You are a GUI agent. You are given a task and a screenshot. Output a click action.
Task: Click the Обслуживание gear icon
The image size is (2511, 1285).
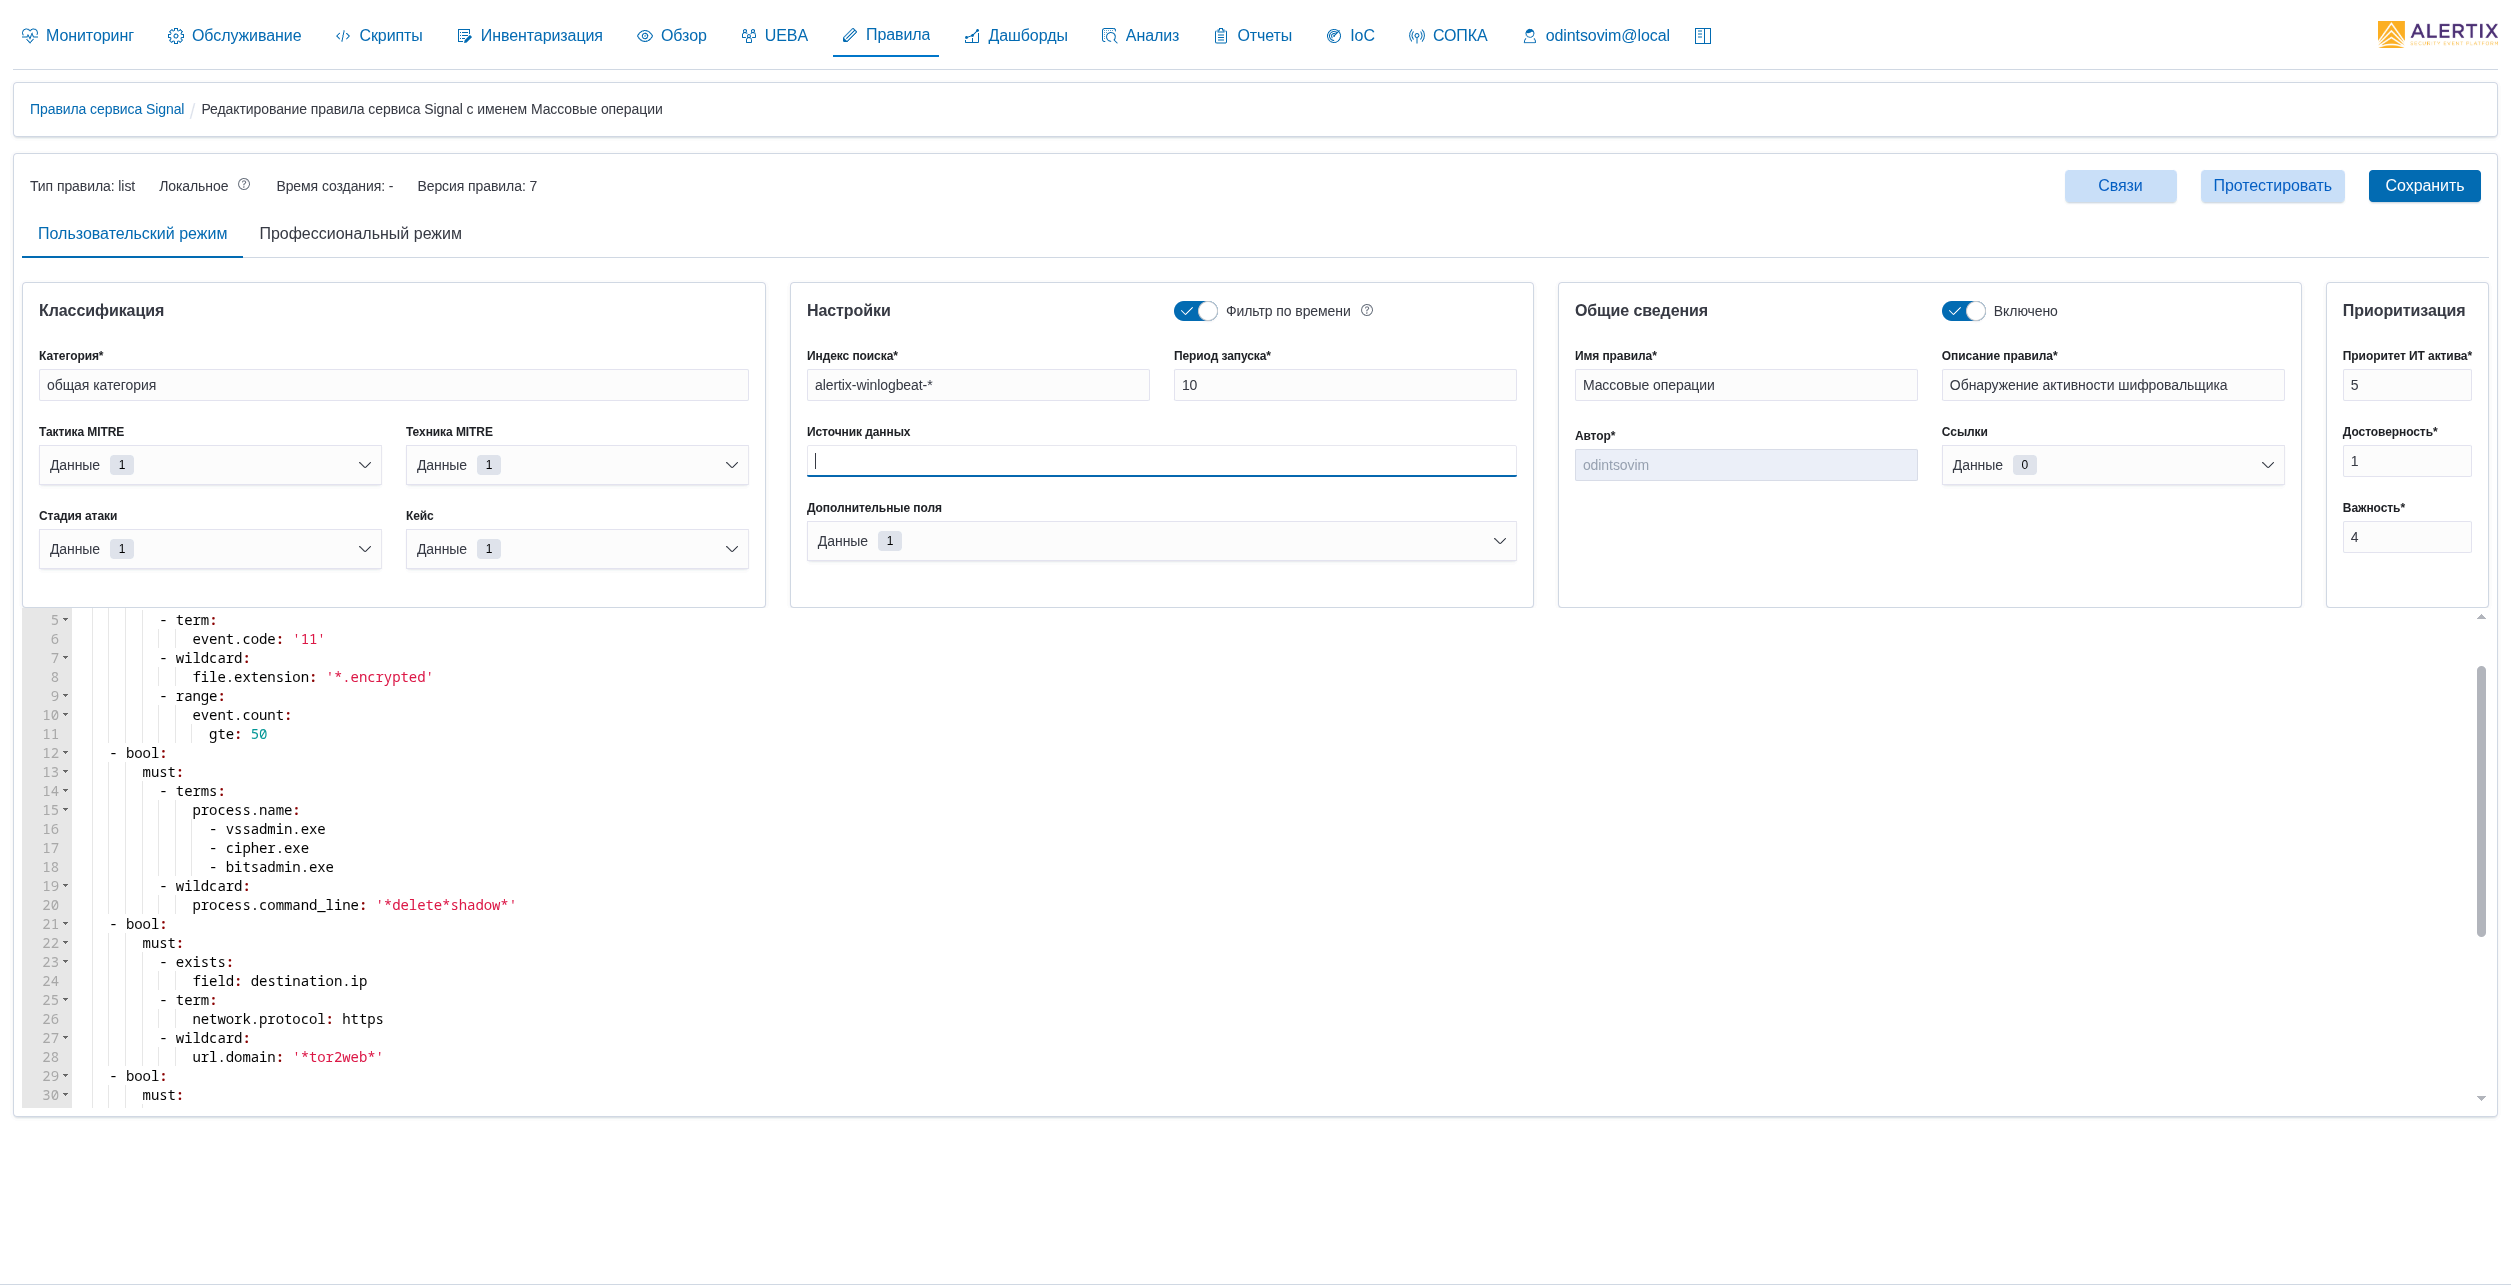click(x=176, y=36)
